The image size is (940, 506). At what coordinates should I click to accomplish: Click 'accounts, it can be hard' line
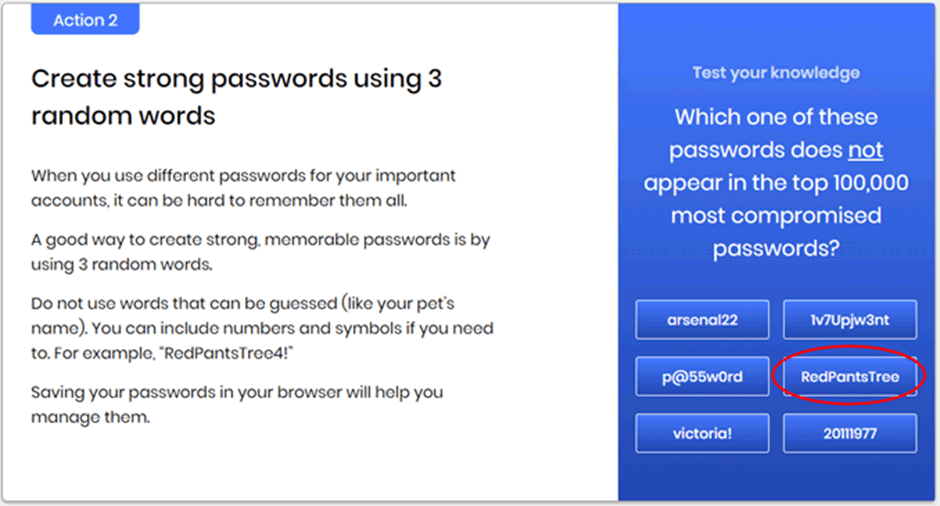(x=219, y=200)
